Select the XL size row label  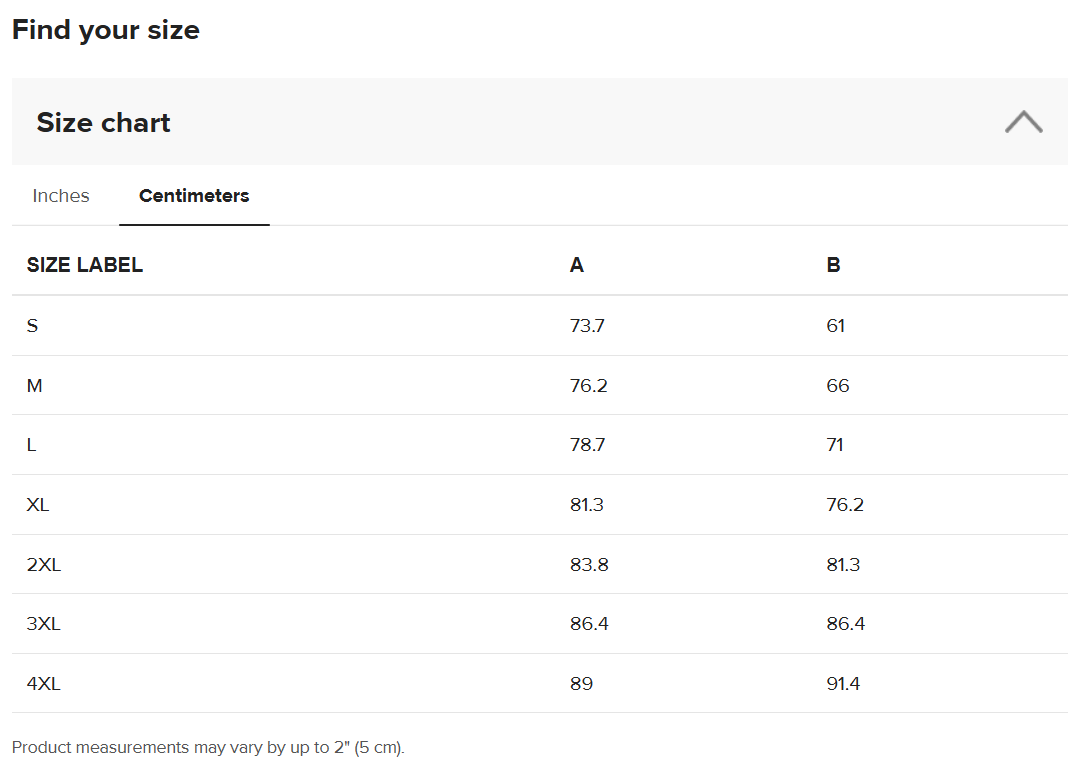pos(38,505)
